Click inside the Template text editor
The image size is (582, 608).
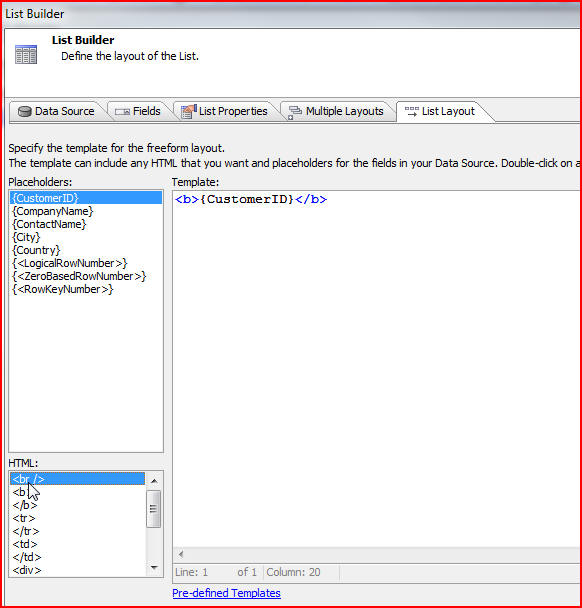[x=376, y=368]
